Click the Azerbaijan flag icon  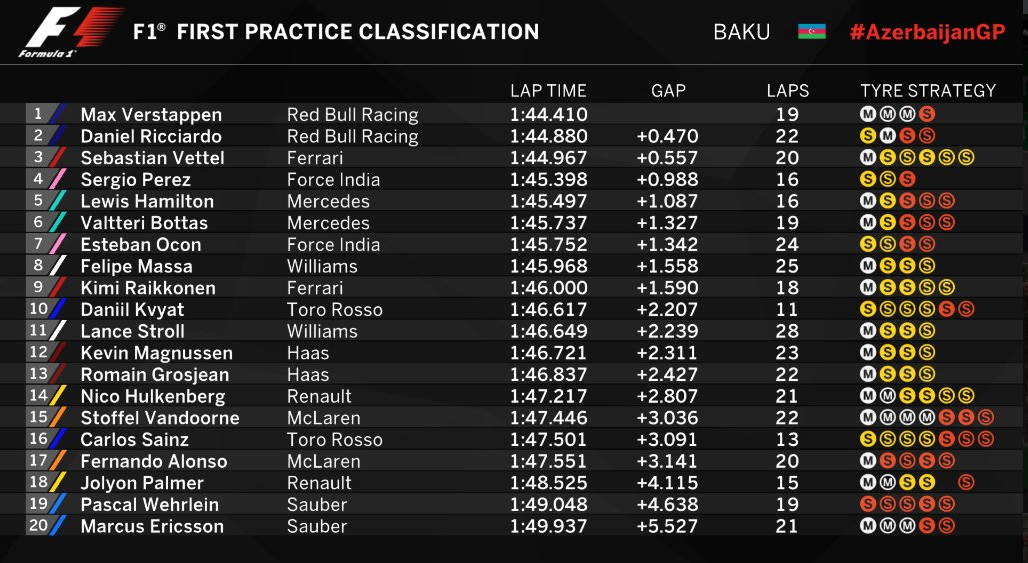(x=812, y=31)
